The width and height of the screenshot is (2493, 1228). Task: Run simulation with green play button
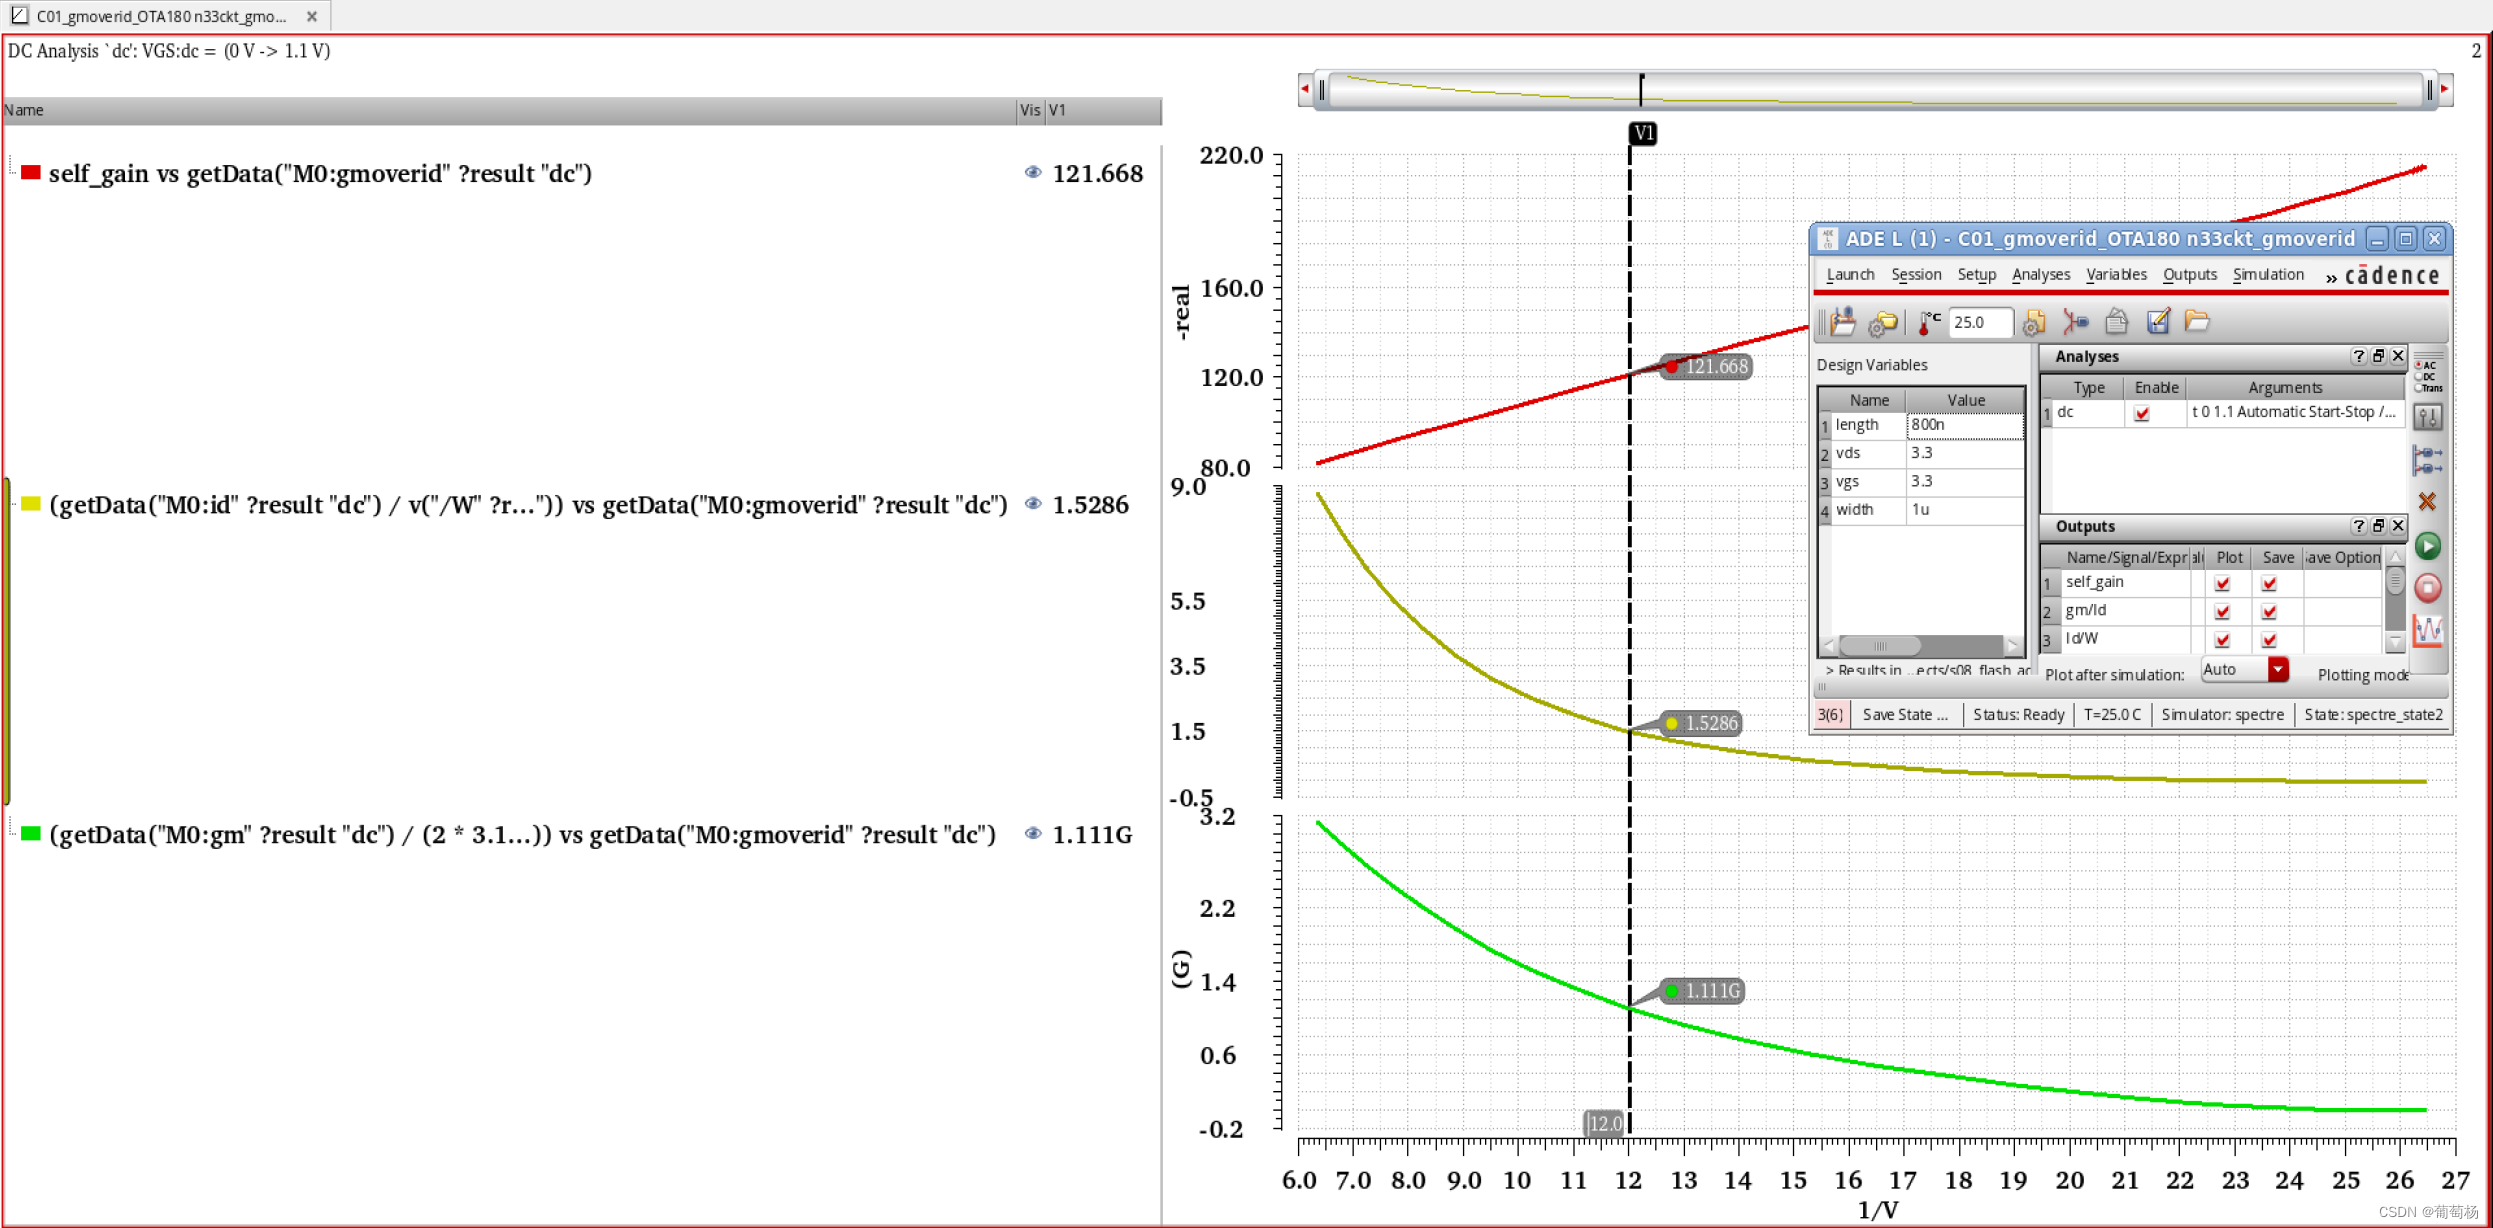click(2427, 546)
